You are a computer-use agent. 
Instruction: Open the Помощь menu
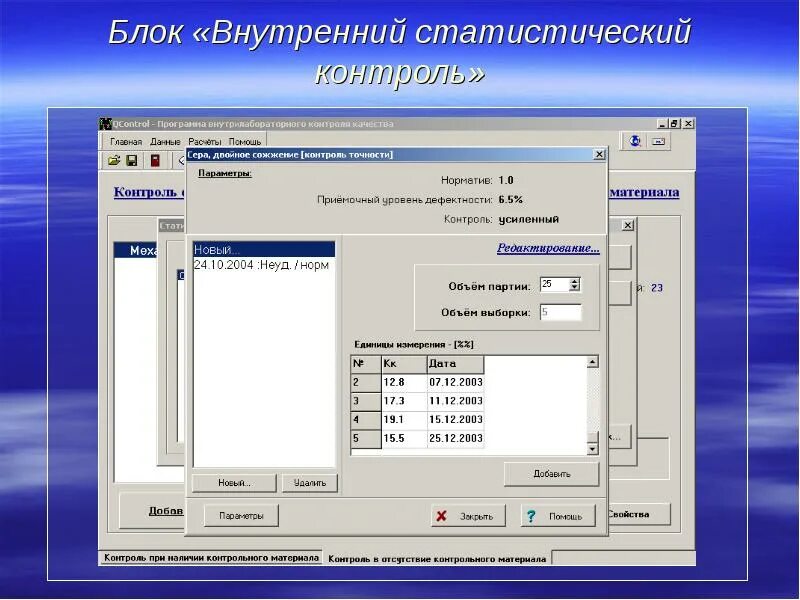245,142
